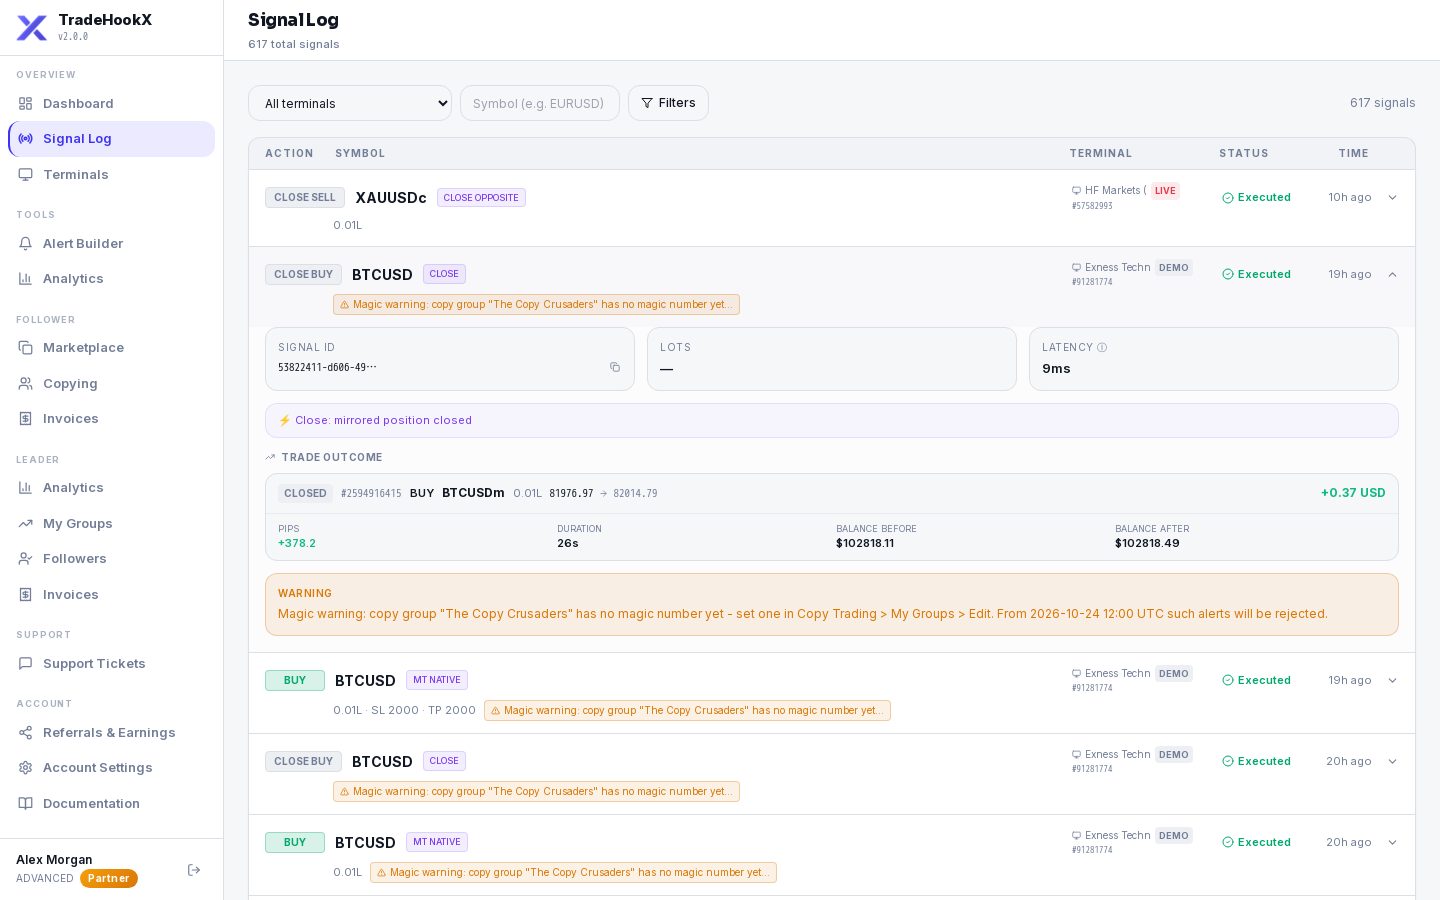
Task: Open the All terminals dropdown
Action: point(350,103)
